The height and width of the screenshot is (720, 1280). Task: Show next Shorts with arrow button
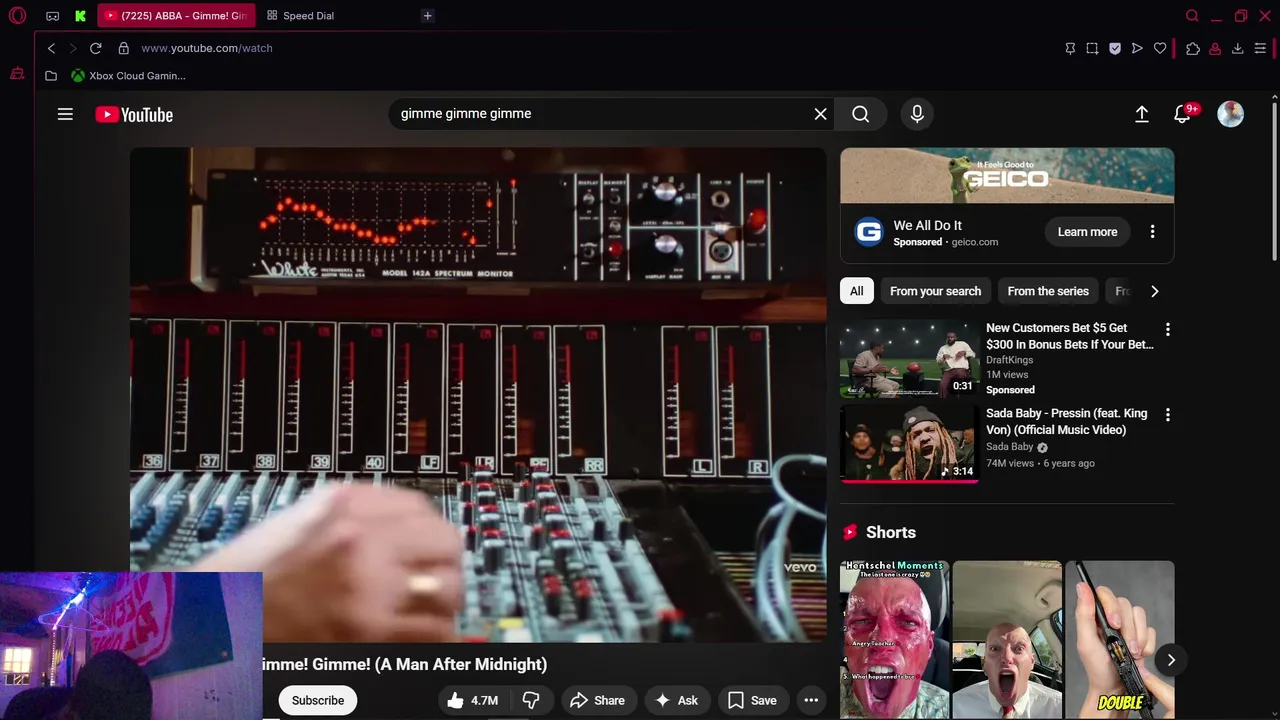click(1171, 660)
